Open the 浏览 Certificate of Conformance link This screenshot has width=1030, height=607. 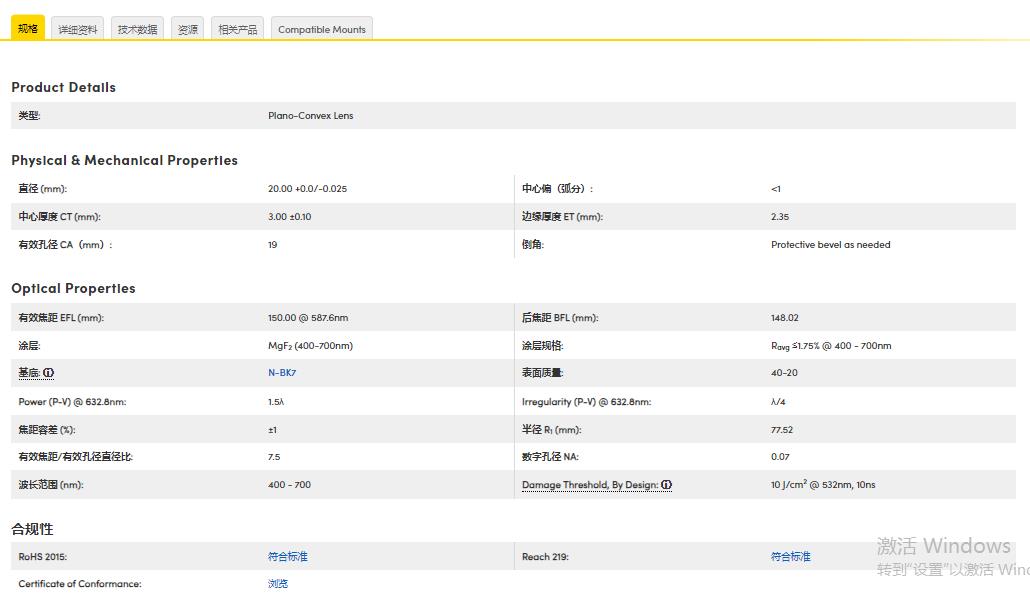pos(278,583)
